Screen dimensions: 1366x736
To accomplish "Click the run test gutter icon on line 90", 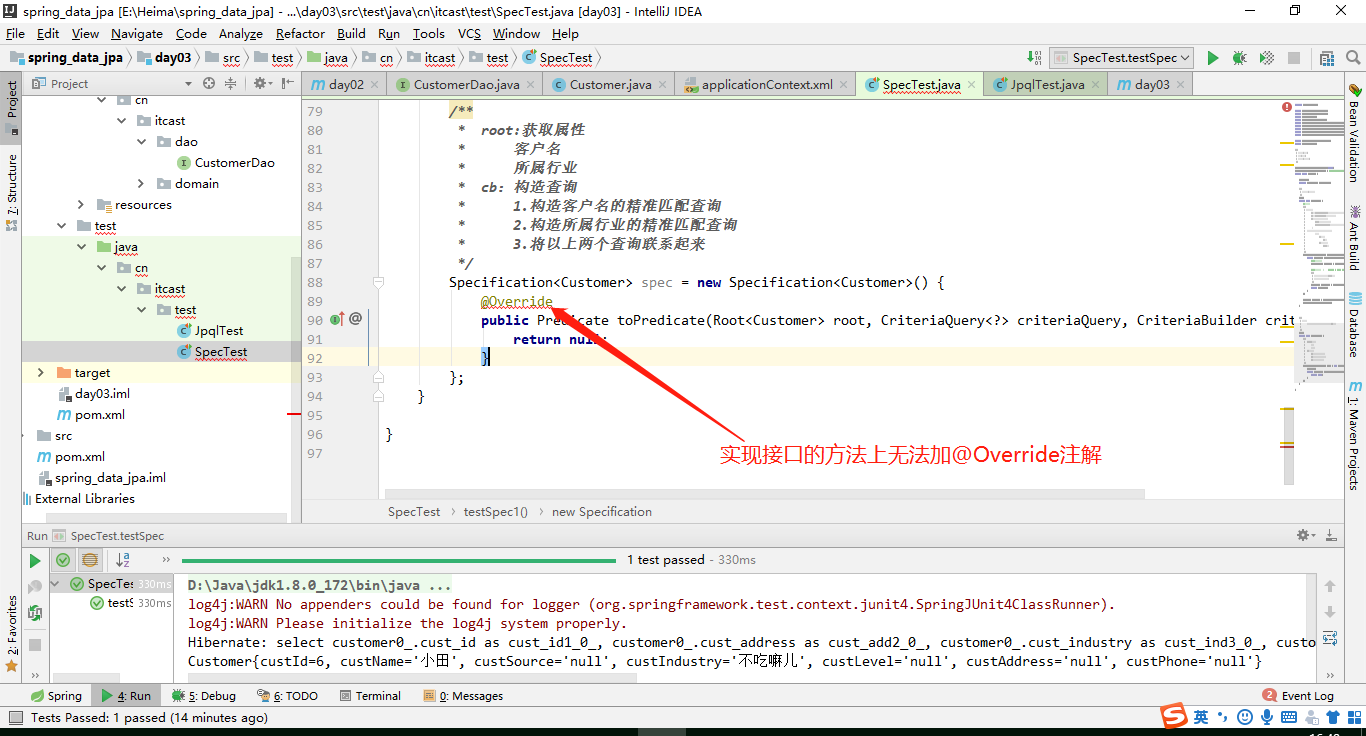I will pos(337,319).
